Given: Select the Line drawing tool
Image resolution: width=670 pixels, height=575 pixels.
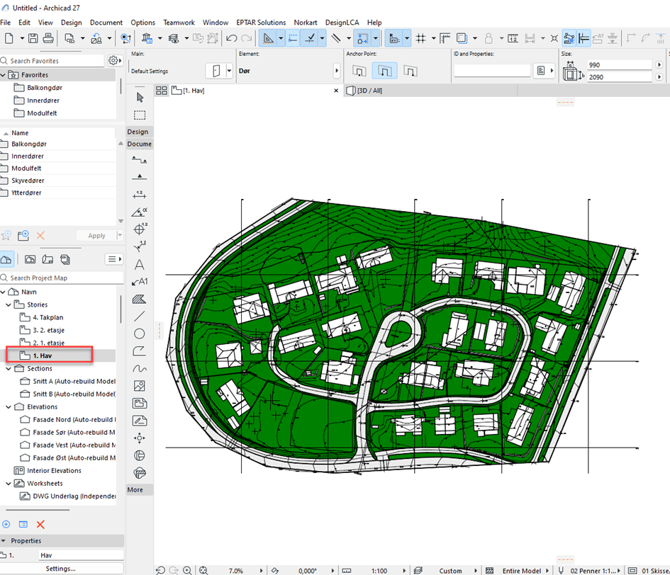Looking at the screenshot, I should 139,316.
